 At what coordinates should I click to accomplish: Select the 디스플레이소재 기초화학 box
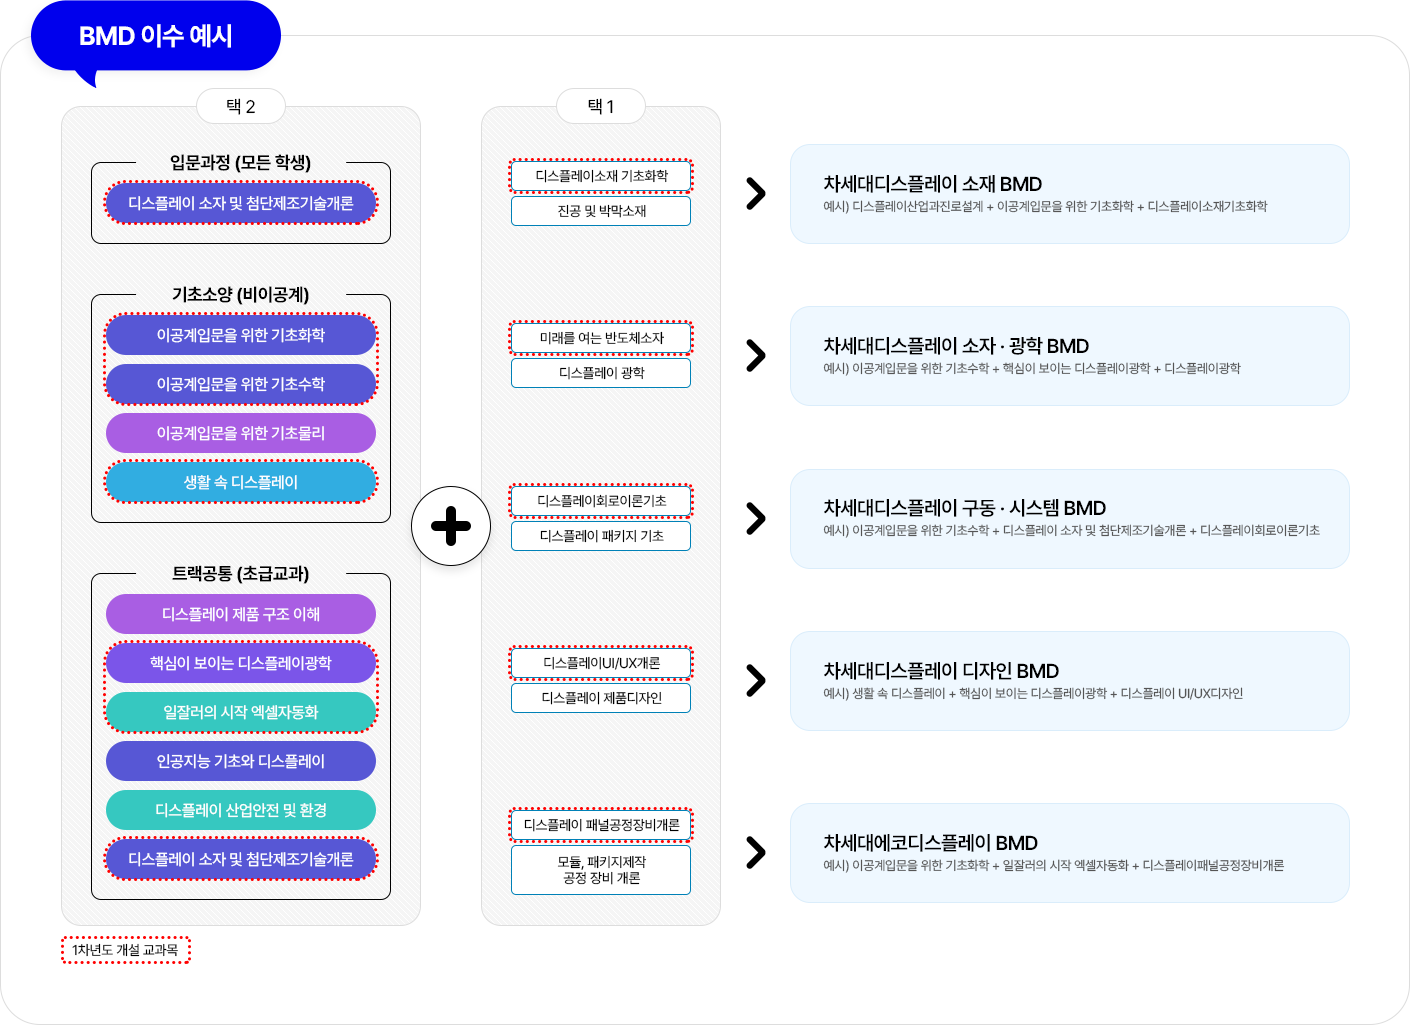(601, 176)
